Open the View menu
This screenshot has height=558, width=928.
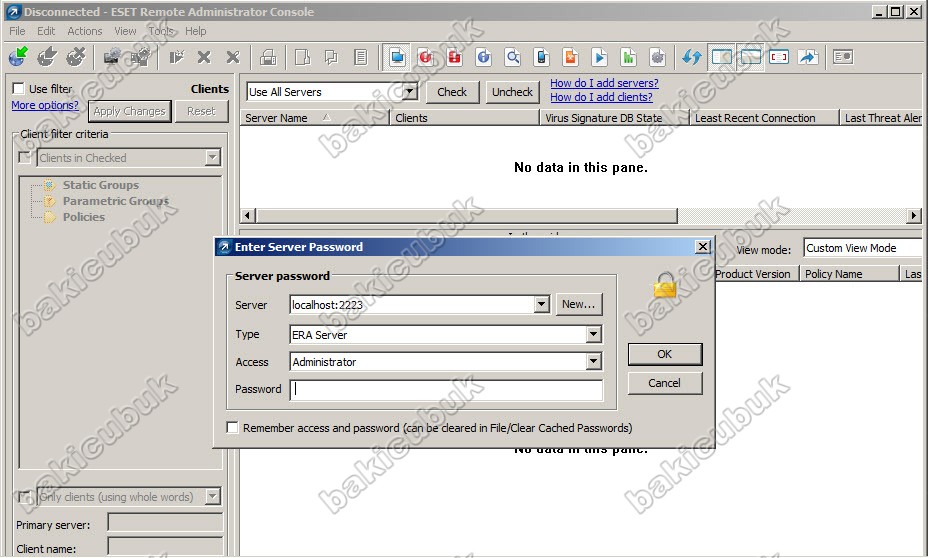coord(125,31)
